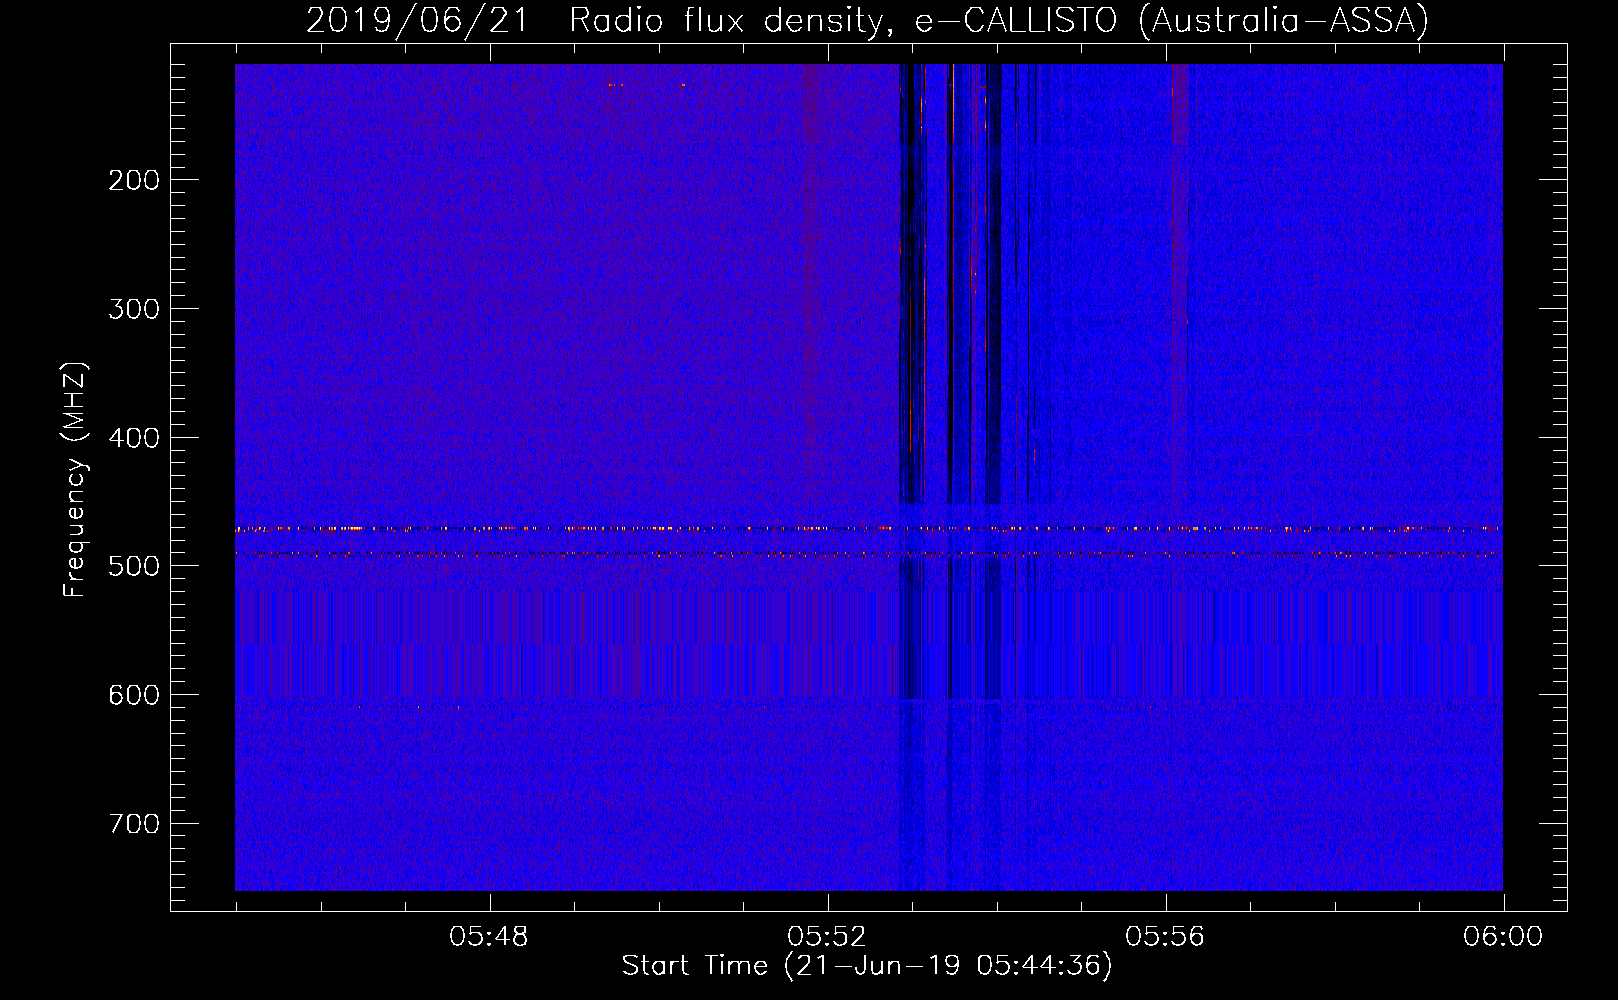Click the 06:00 time tick label
The height and width of the screenshot is (1000, 1618).
(x=1503, y=937)
